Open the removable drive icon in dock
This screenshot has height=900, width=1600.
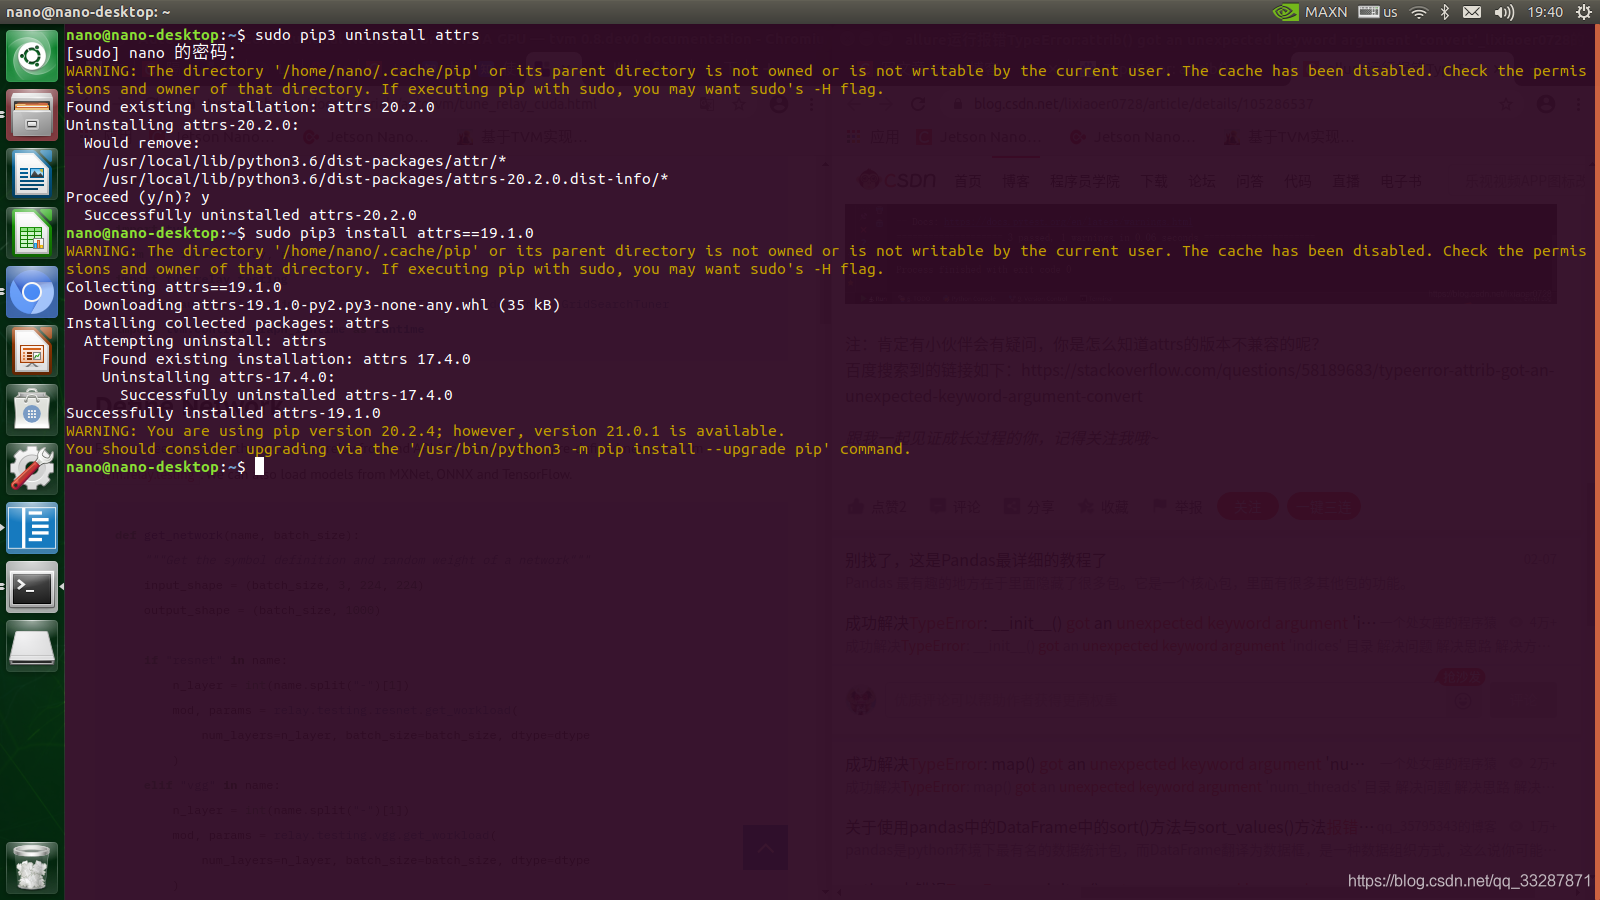click(x=32, y=646)
